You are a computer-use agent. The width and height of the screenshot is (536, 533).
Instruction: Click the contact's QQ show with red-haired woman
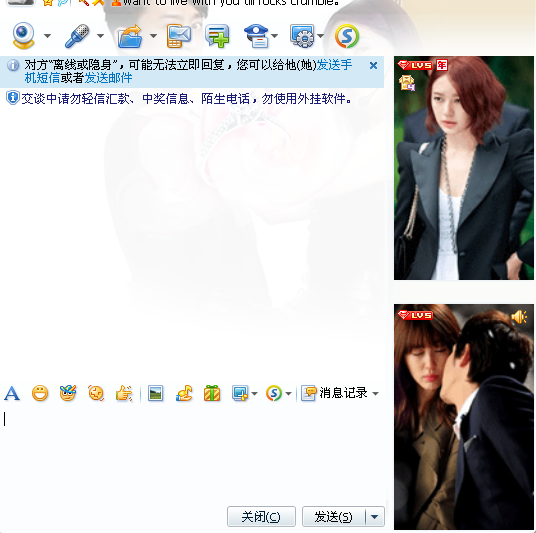point(464,168)
